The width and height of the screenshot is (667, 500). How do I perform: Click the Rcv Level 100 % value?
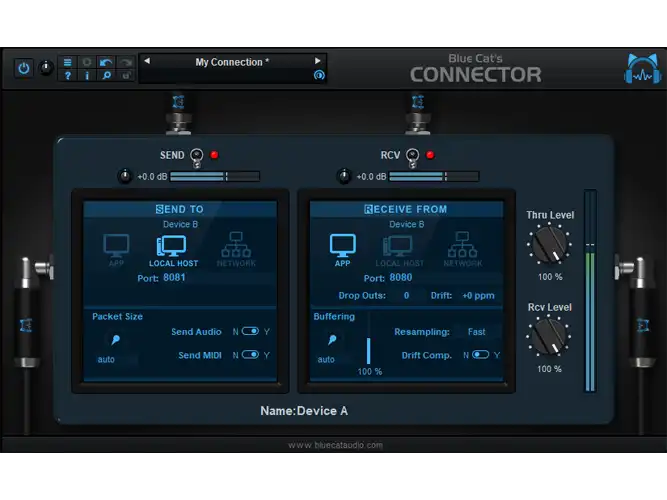(549, 369)
